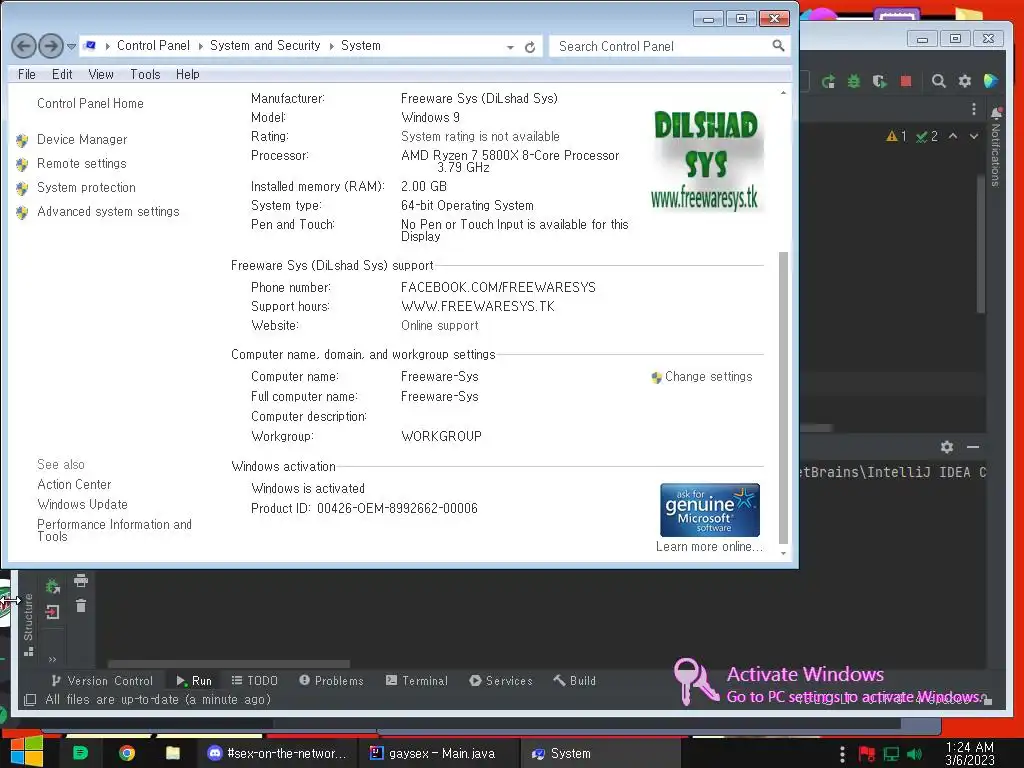This screenshot has height=768, width=1024.
Task: Go to Control Panel Home
Action: tap(90, 103)
